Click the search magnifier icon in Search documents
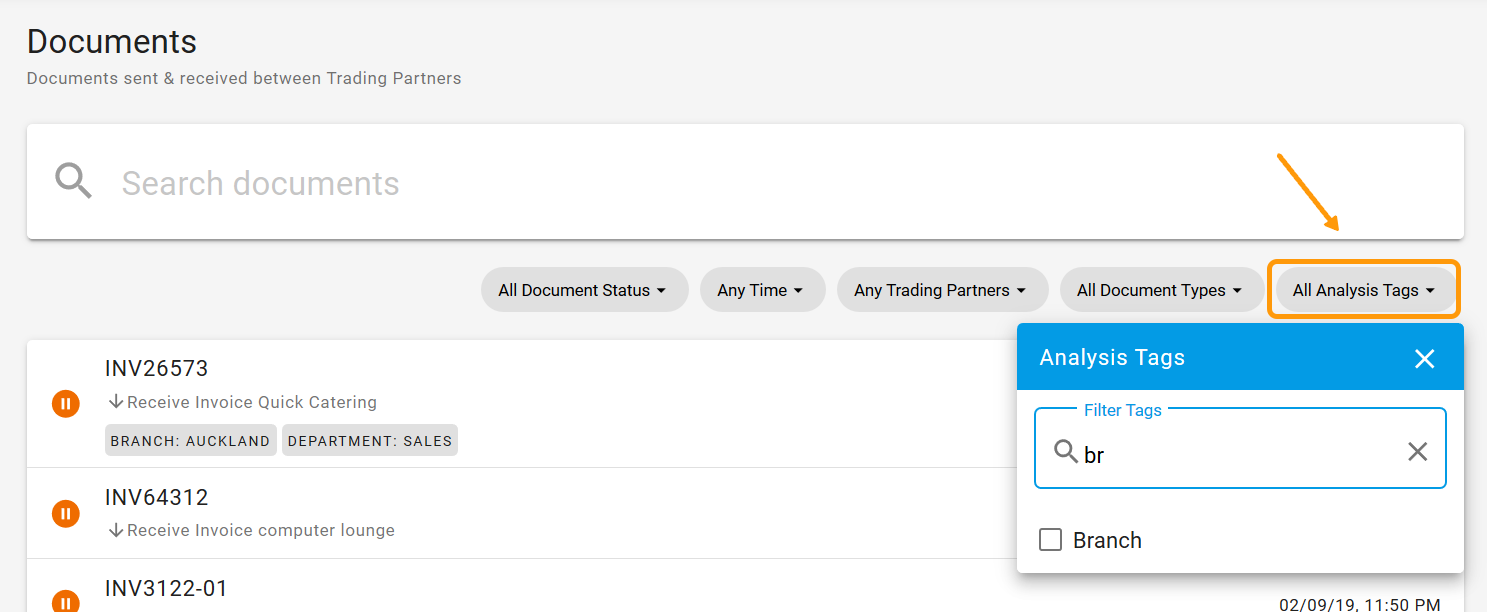Screen dimensions: 1487x612 72,181
